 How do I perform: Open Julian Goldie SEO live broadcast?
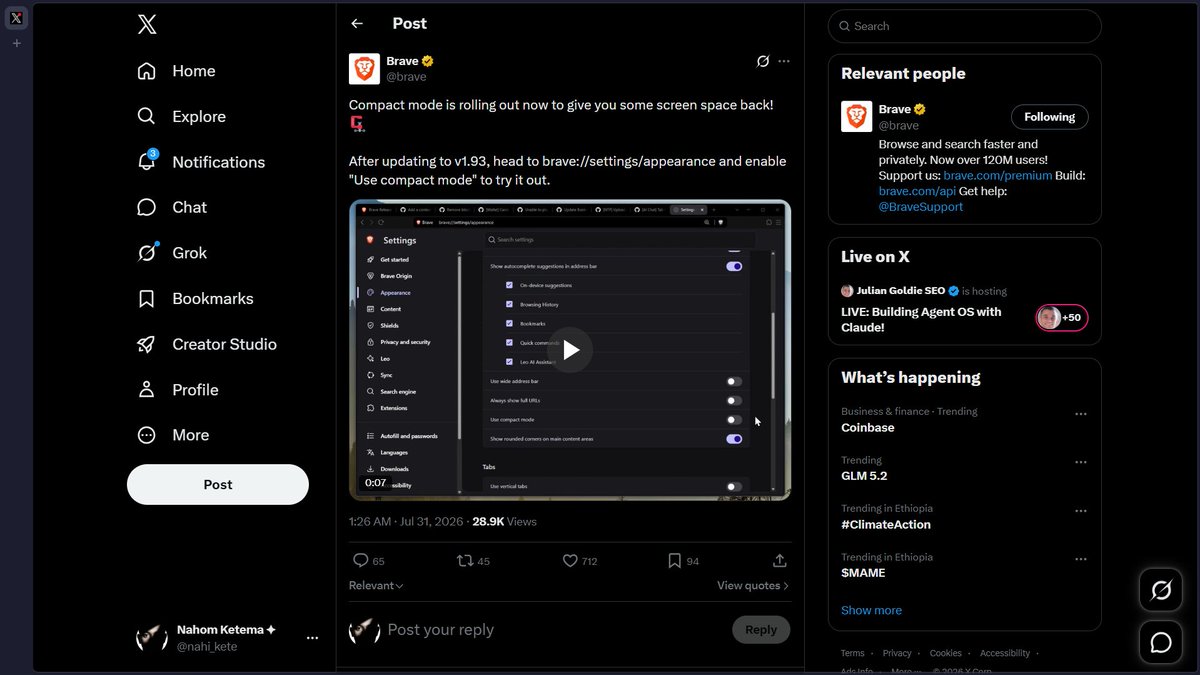pyautogui.click(x=921, y=319)
